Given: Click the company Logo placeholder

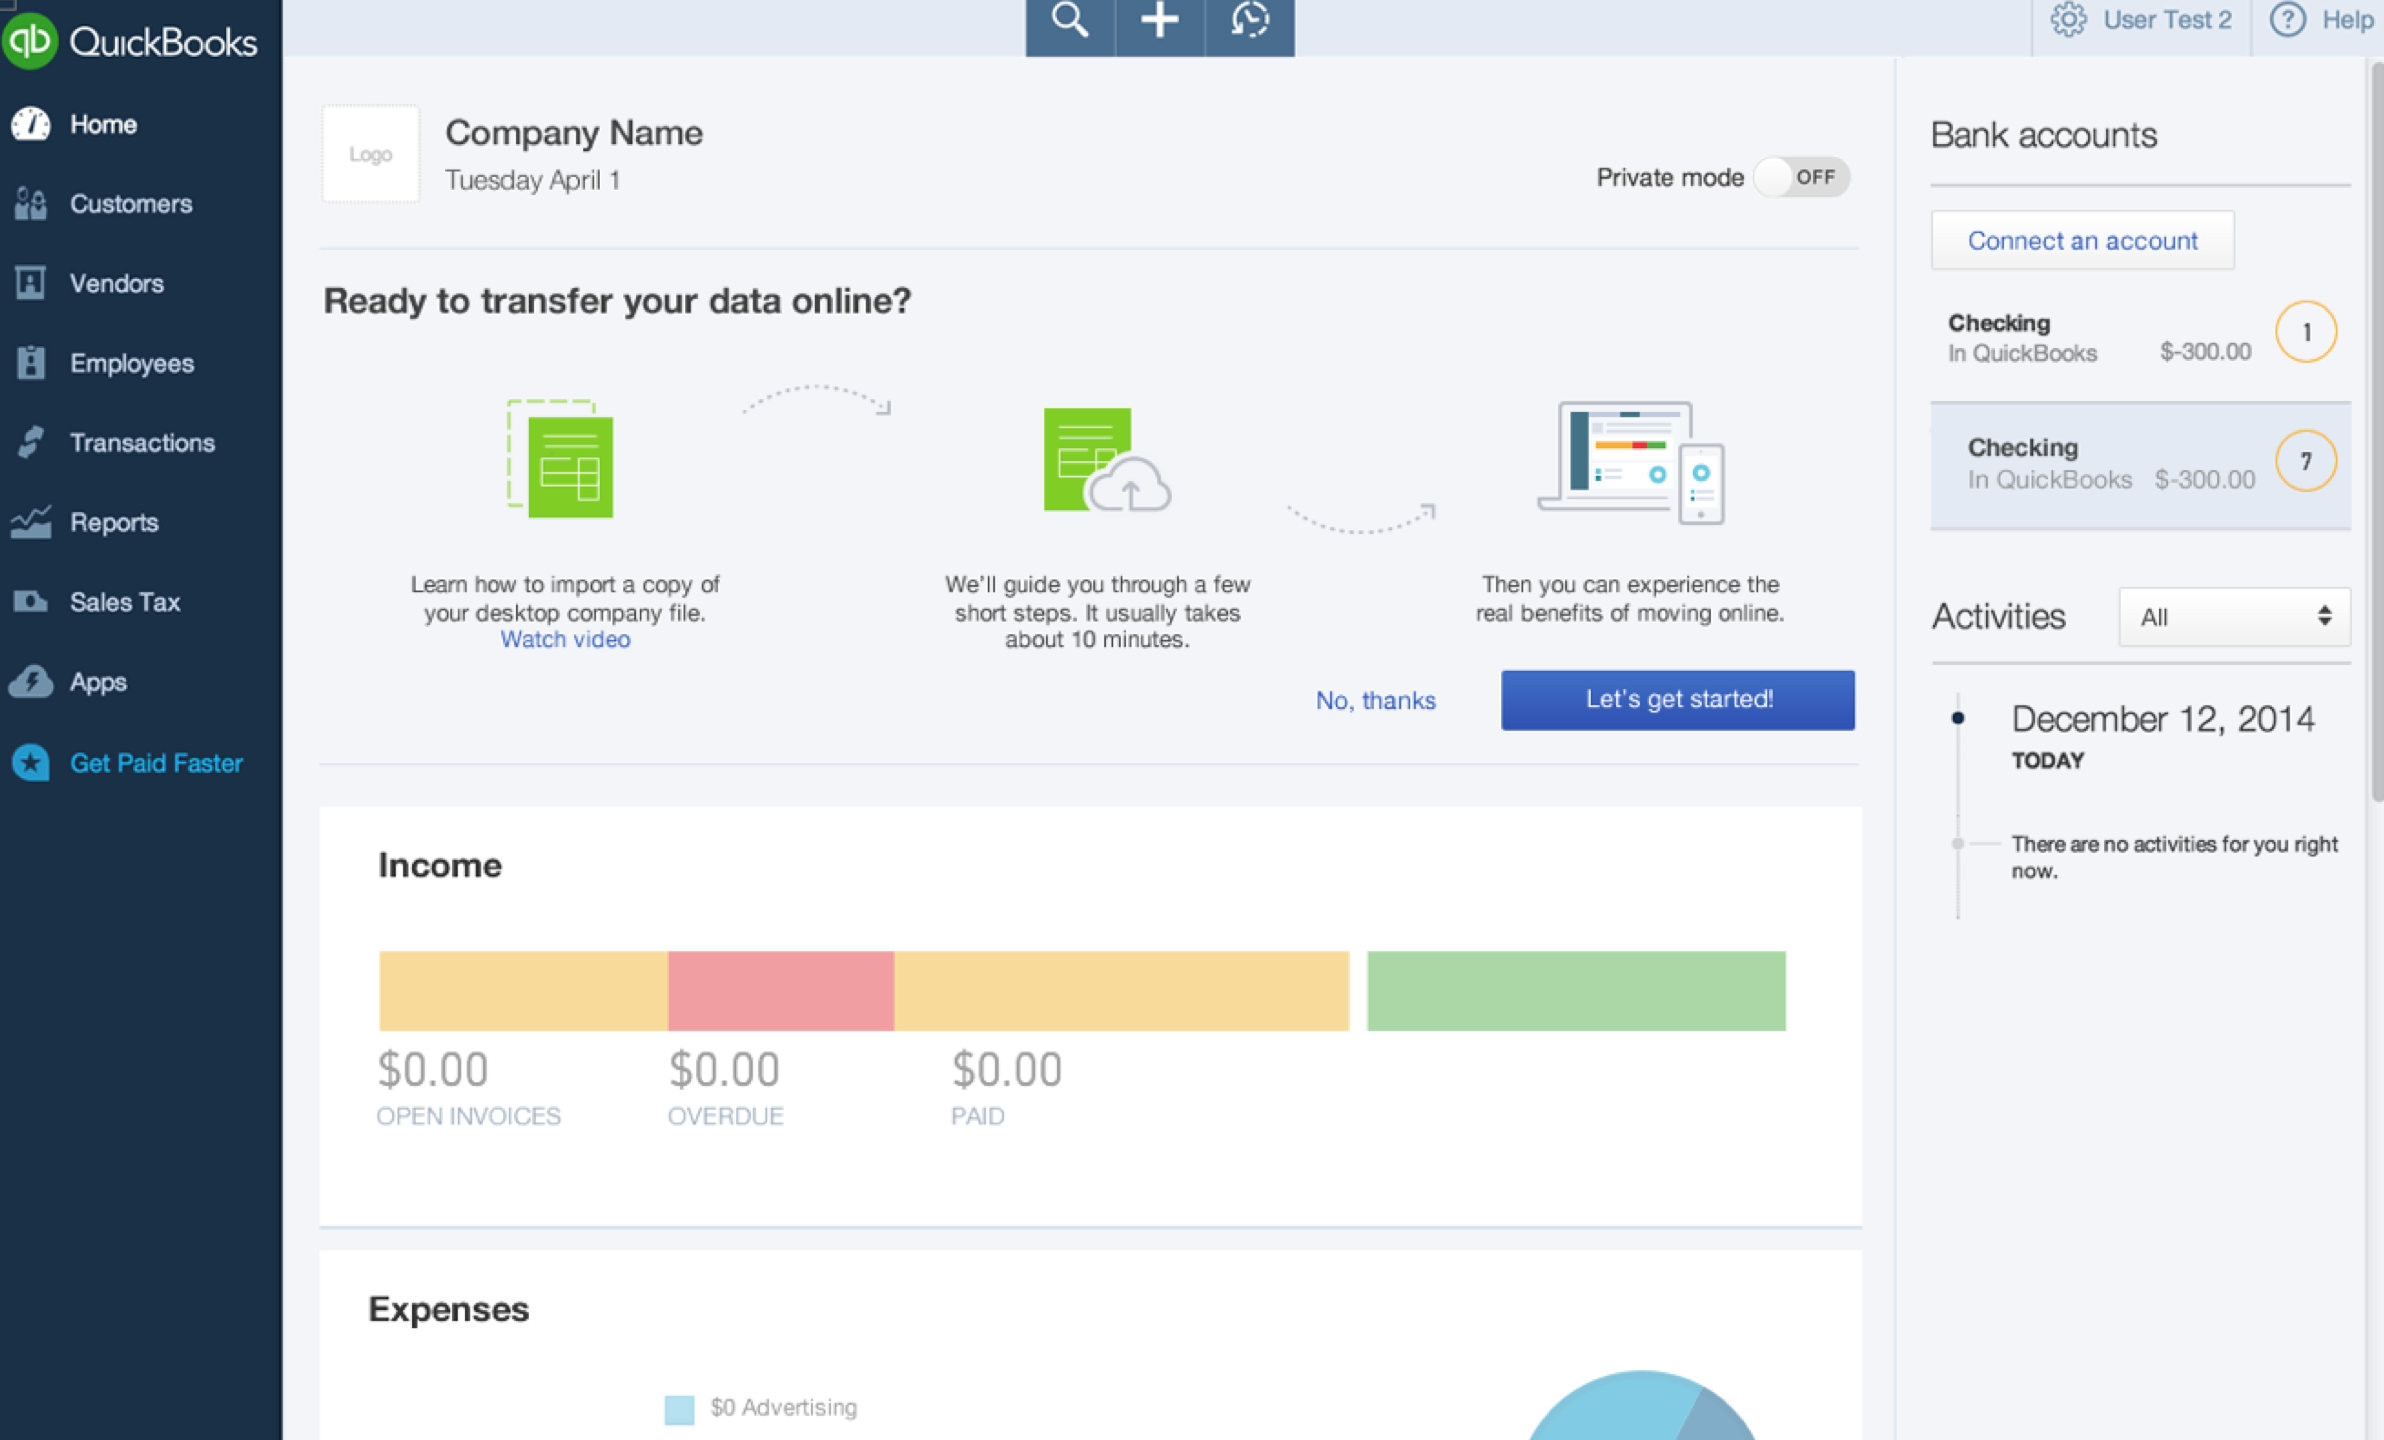Looking at the screenshot, I should point(370,155).
